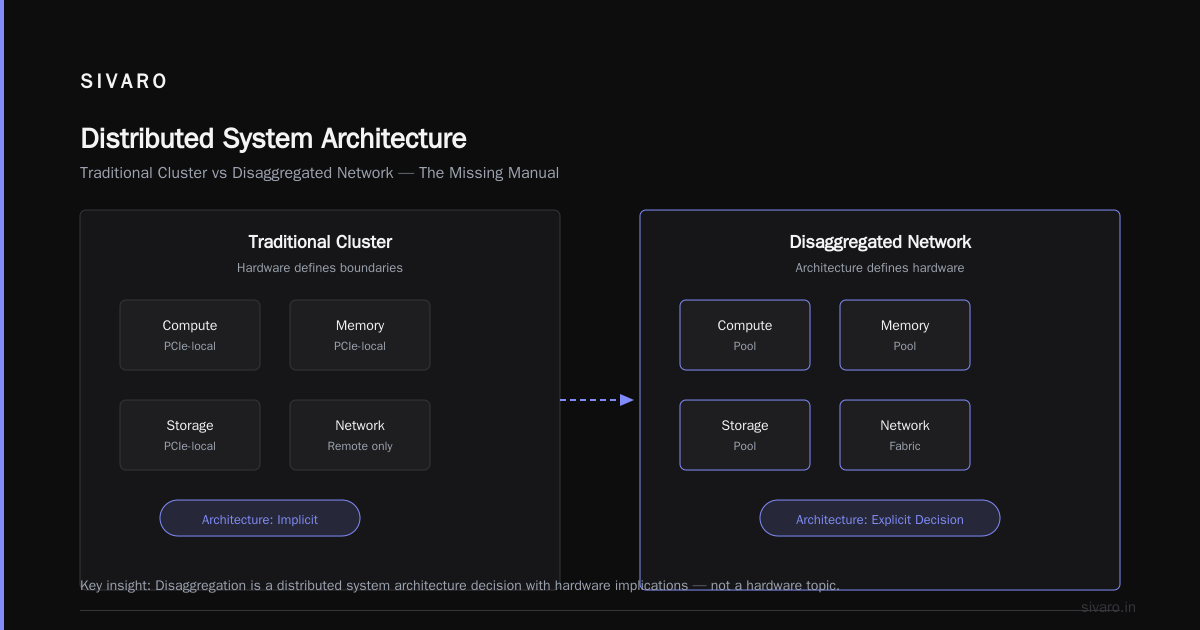Click the Architecture: Explicit Decision pill

coord(880,518)
